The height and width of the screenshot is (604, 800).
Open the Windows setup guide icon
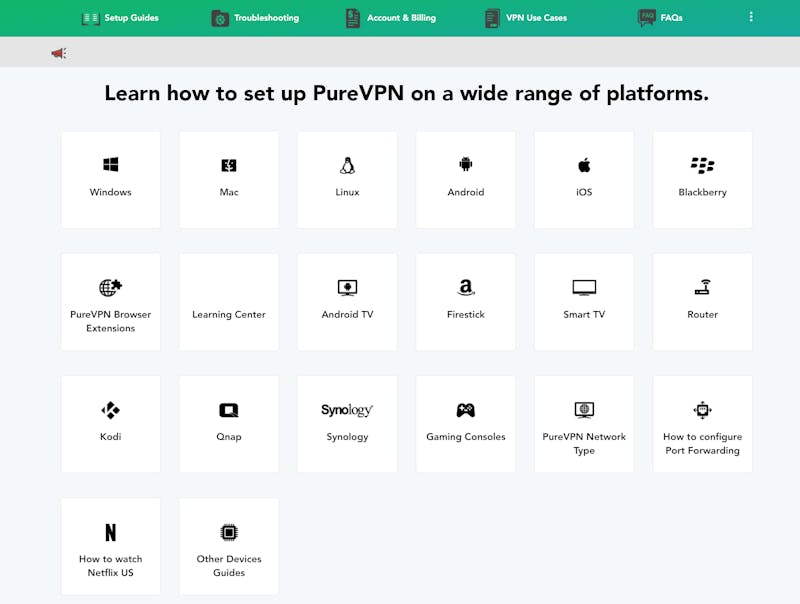111,165
